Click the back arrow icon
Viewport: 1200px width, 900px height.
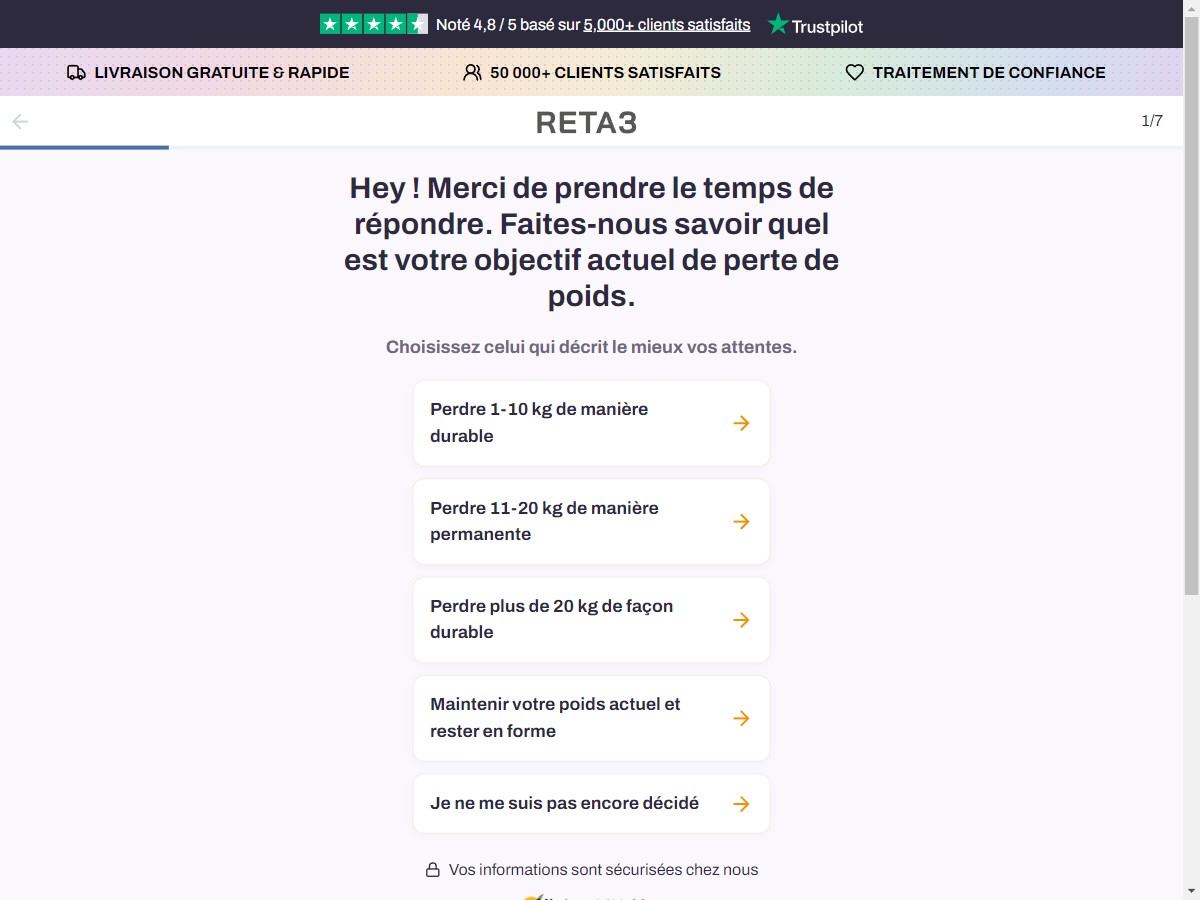(20, 122)
